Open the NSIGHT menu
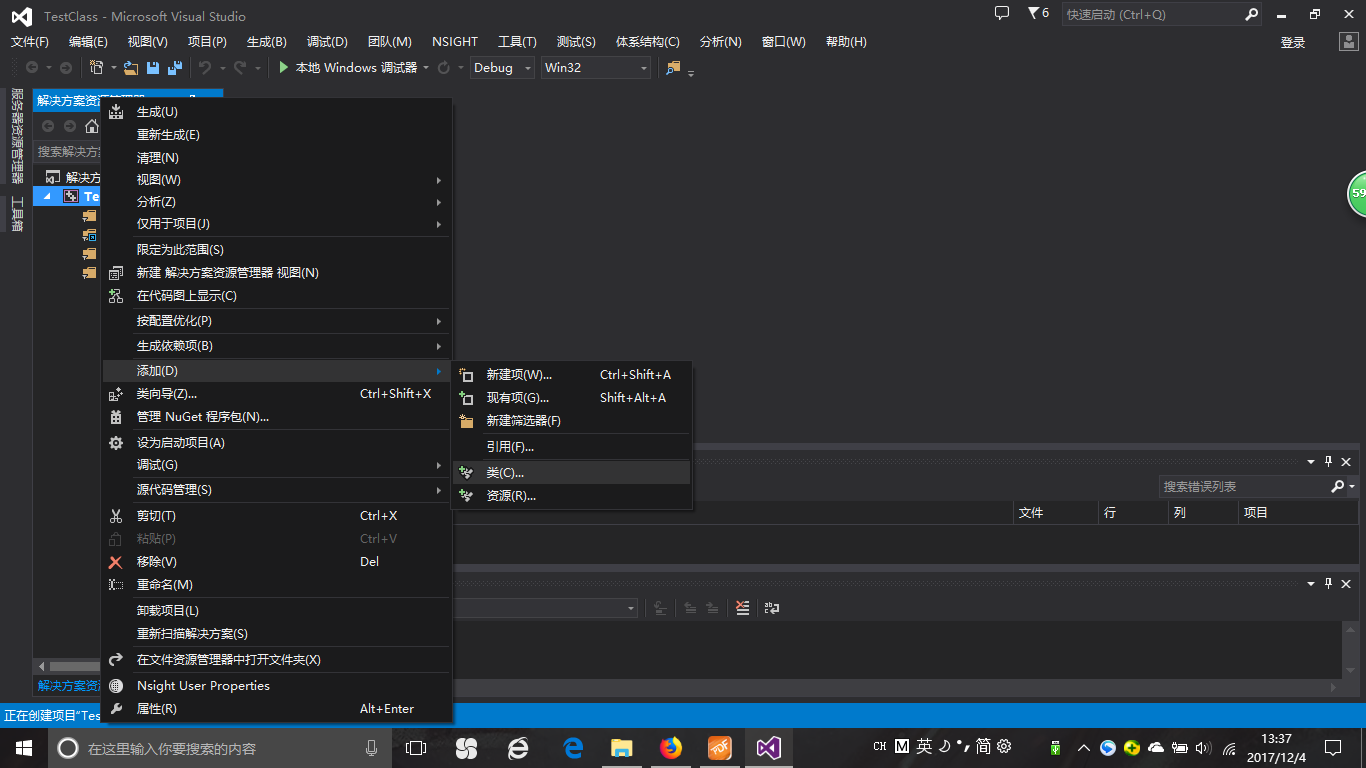Screen dimensions: 1366x768 [455, 41]
